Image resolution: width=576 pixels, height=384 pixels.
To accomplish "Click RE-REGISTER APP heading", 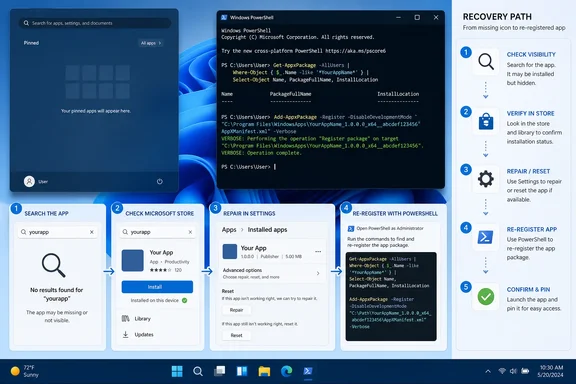I will point(532,229).
